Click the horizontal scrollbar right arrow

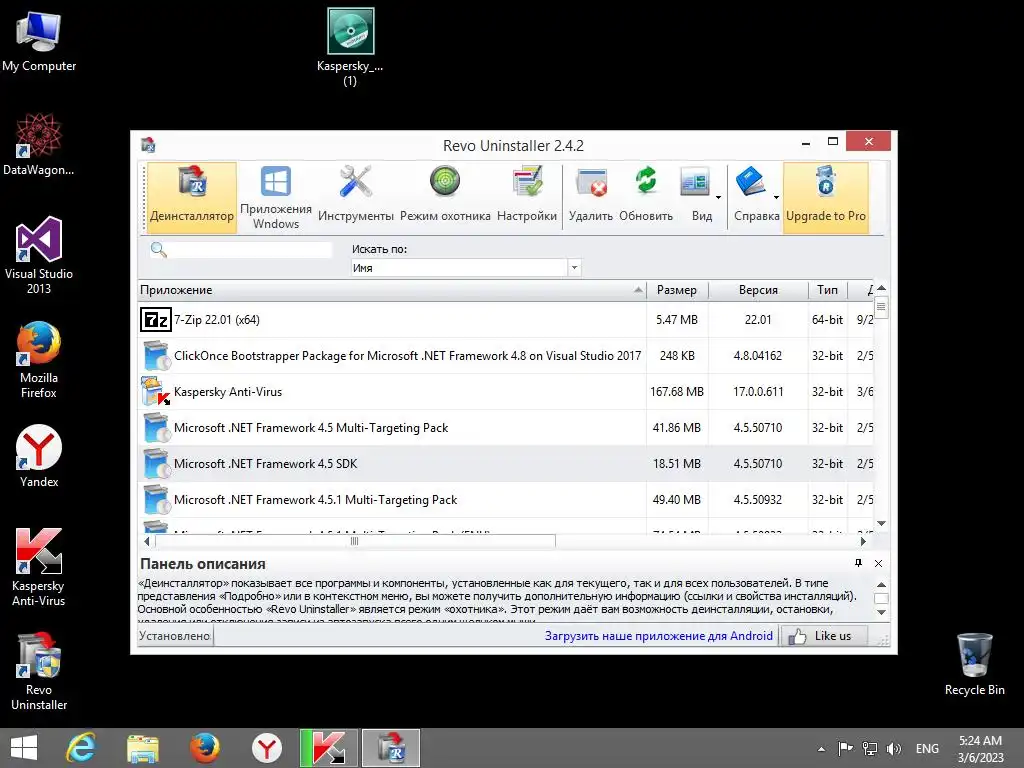tap(863, 541)
